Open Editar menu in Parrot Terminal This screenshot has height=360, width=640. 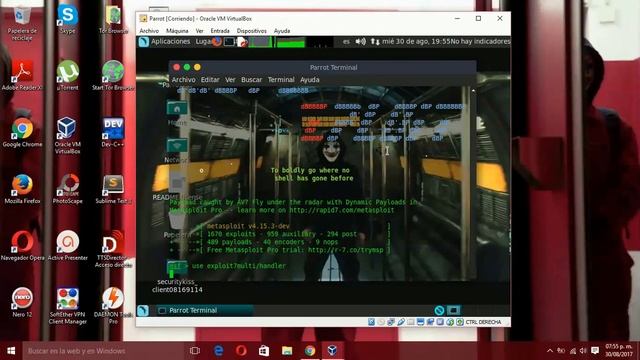click(210, 80)
